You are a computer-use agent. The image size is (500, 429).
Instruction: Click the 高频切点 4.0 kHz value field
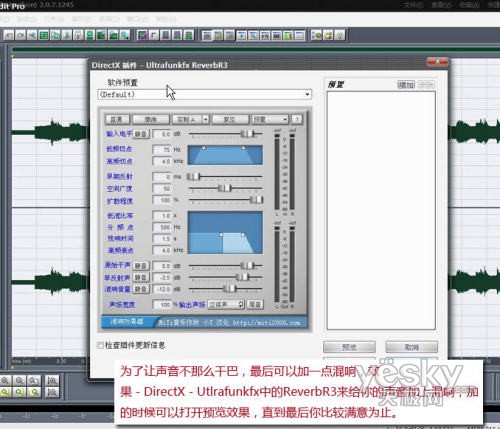(162, 161)
